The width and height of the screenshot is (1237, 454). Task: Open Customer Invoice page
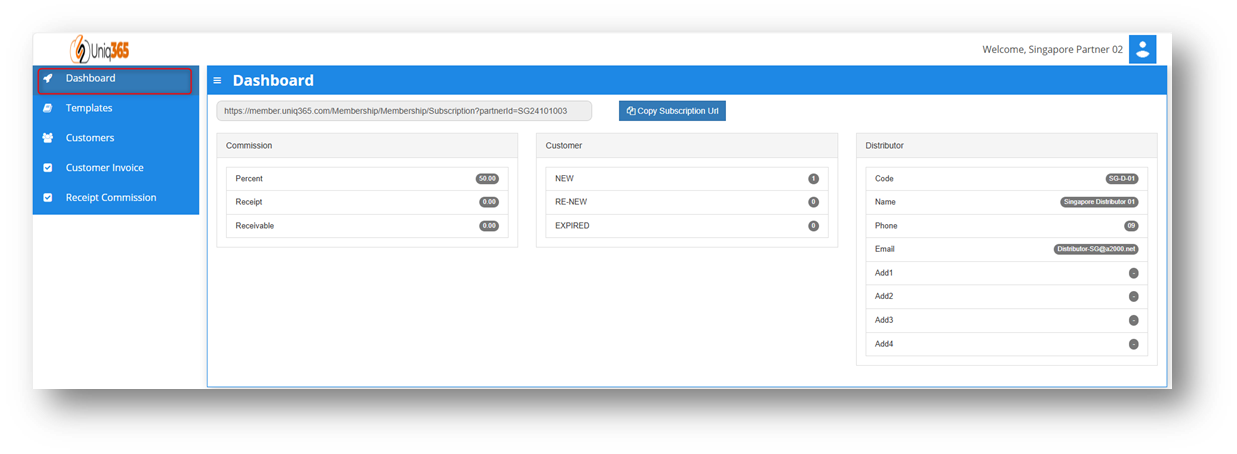tap(104, 168)
